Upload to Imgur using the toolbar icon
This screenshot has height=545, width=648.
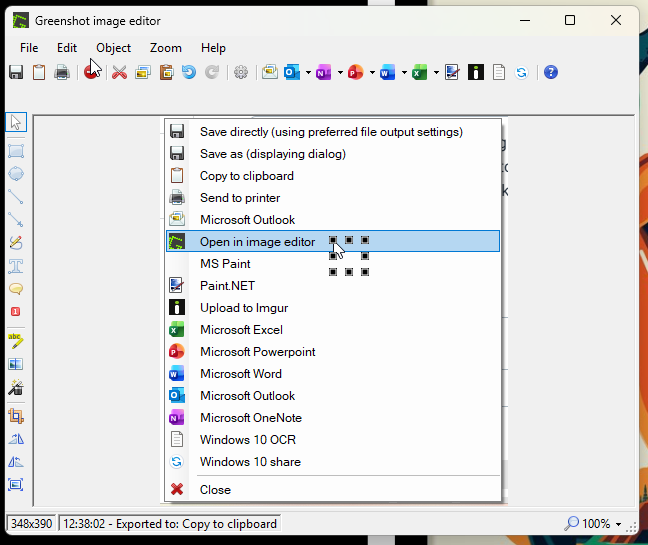(x=476, y=72)
